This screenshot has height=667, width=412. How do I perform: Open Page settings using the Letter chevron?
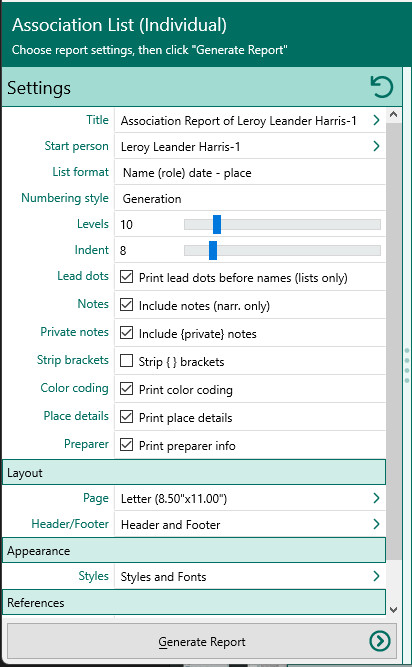pos(376,498)
